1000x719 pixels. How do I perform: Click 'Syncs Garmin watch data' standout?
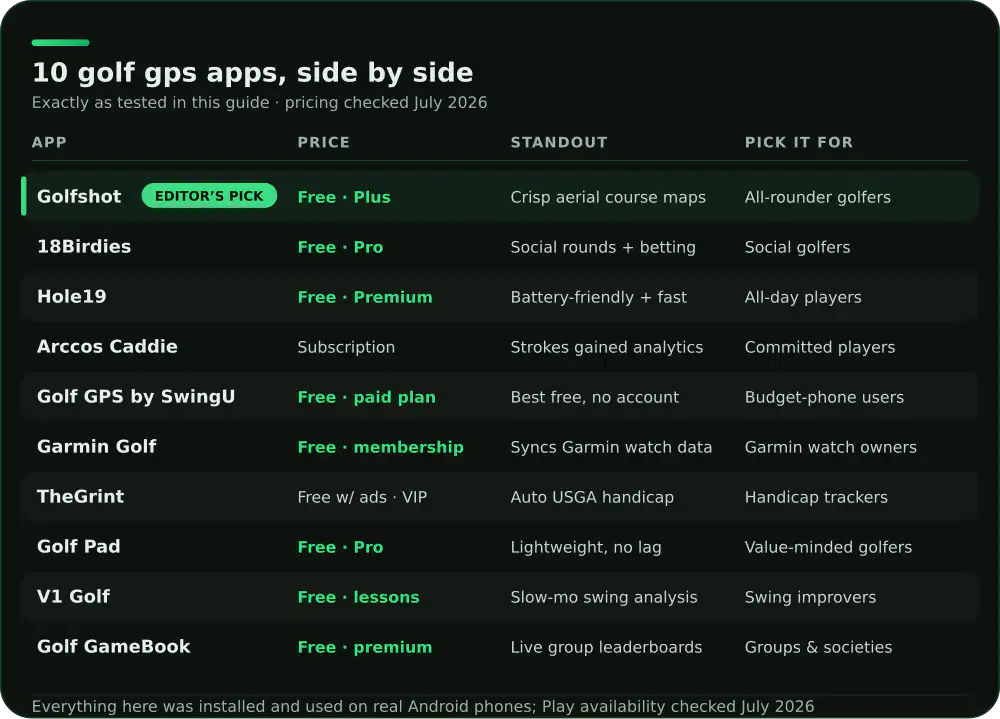click(611, 447)
